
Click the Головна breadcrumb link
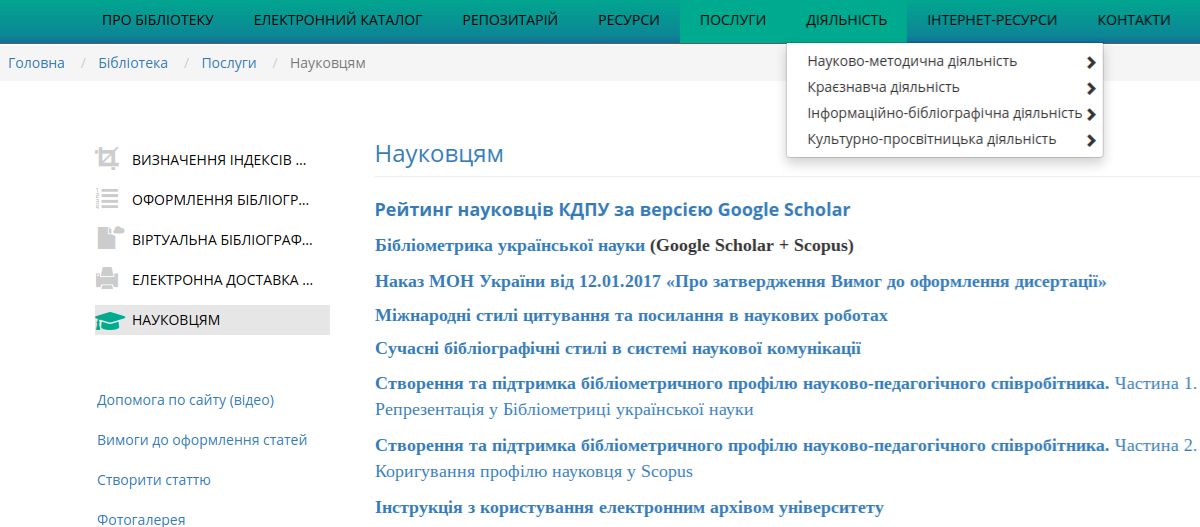[x=36, y=63]
